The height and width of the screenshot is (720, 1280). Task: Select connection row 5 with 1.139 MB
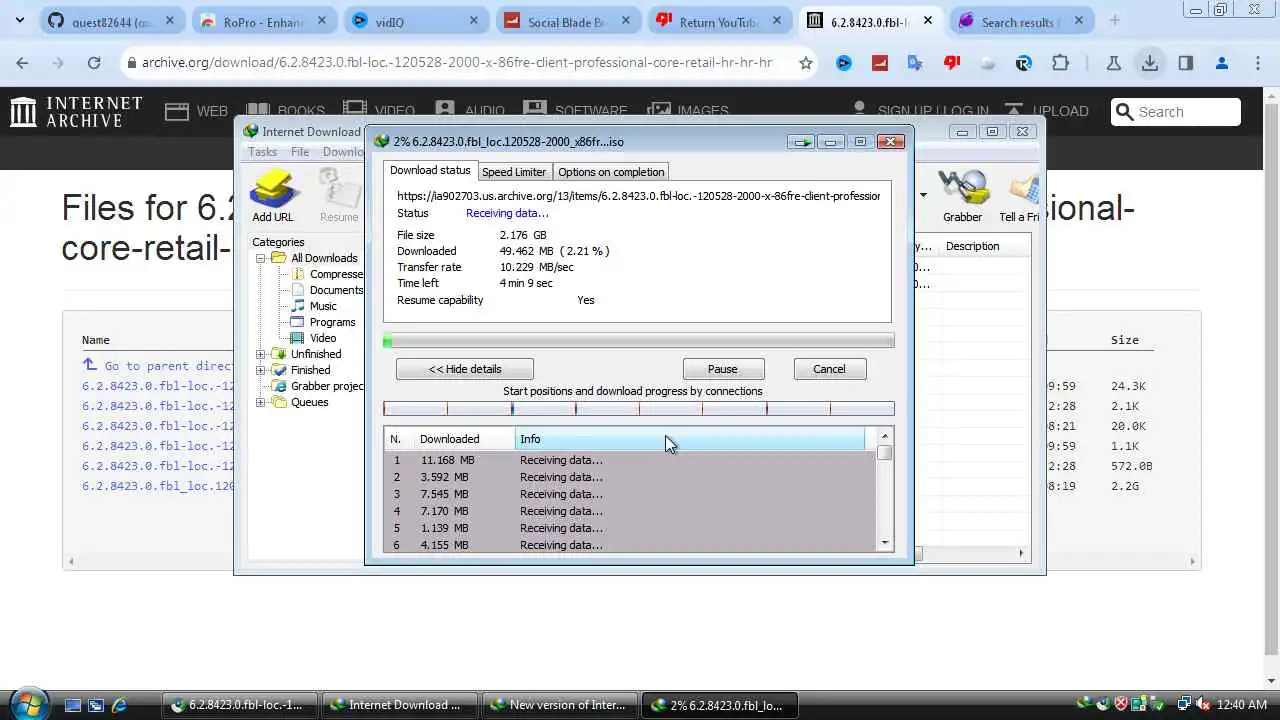[630, 528]
